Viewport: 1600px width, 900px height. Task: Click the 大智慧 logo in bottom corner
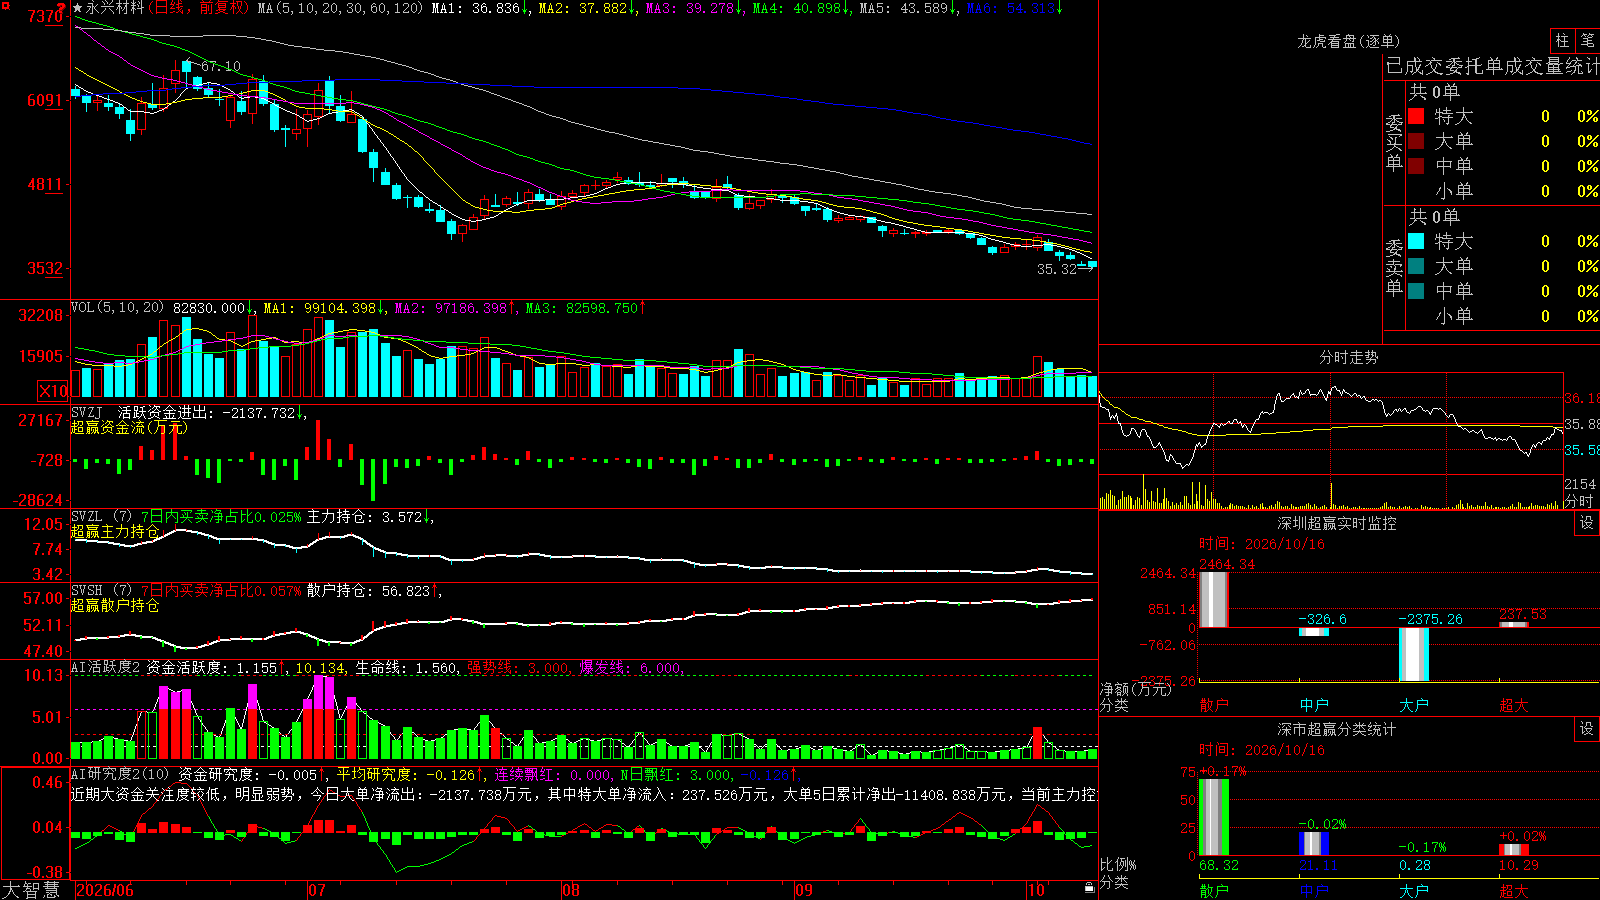click(x=31, y=890)
